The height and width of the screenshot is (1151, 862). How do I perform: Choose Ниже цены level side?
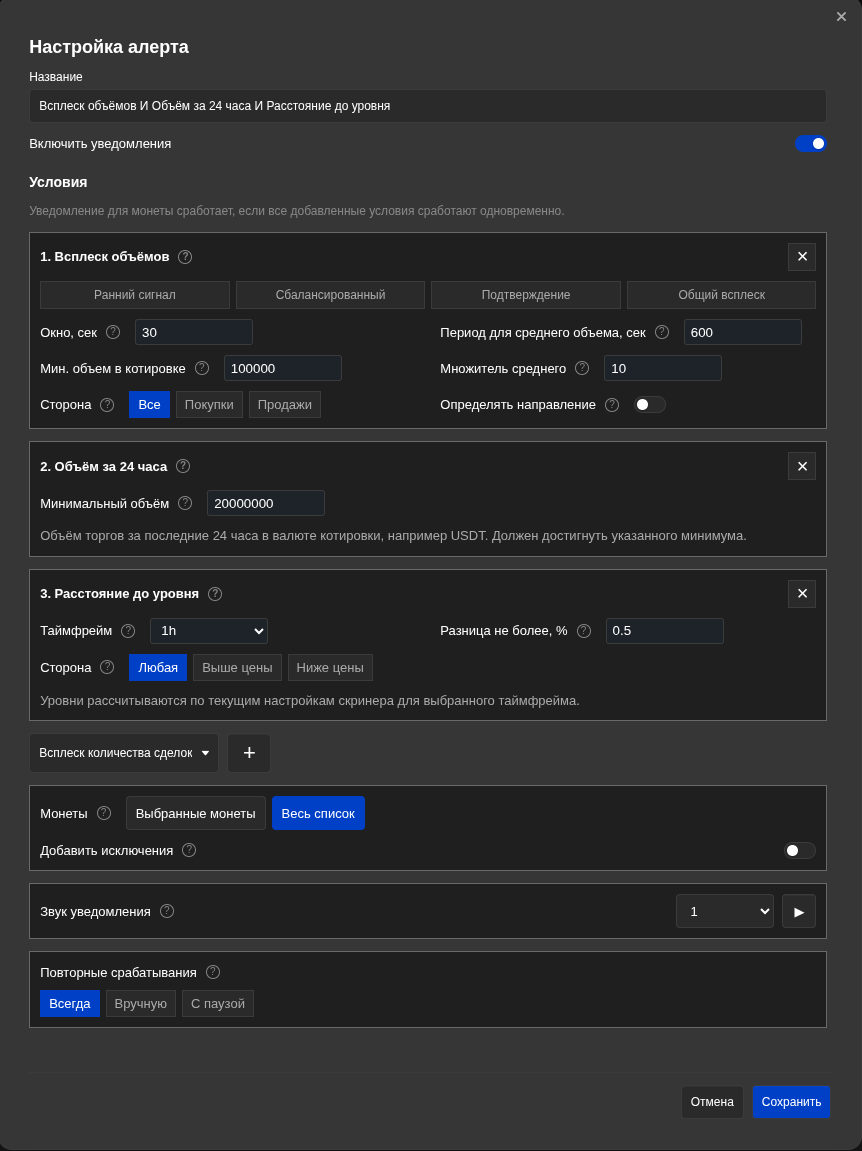tap(330, 667)
